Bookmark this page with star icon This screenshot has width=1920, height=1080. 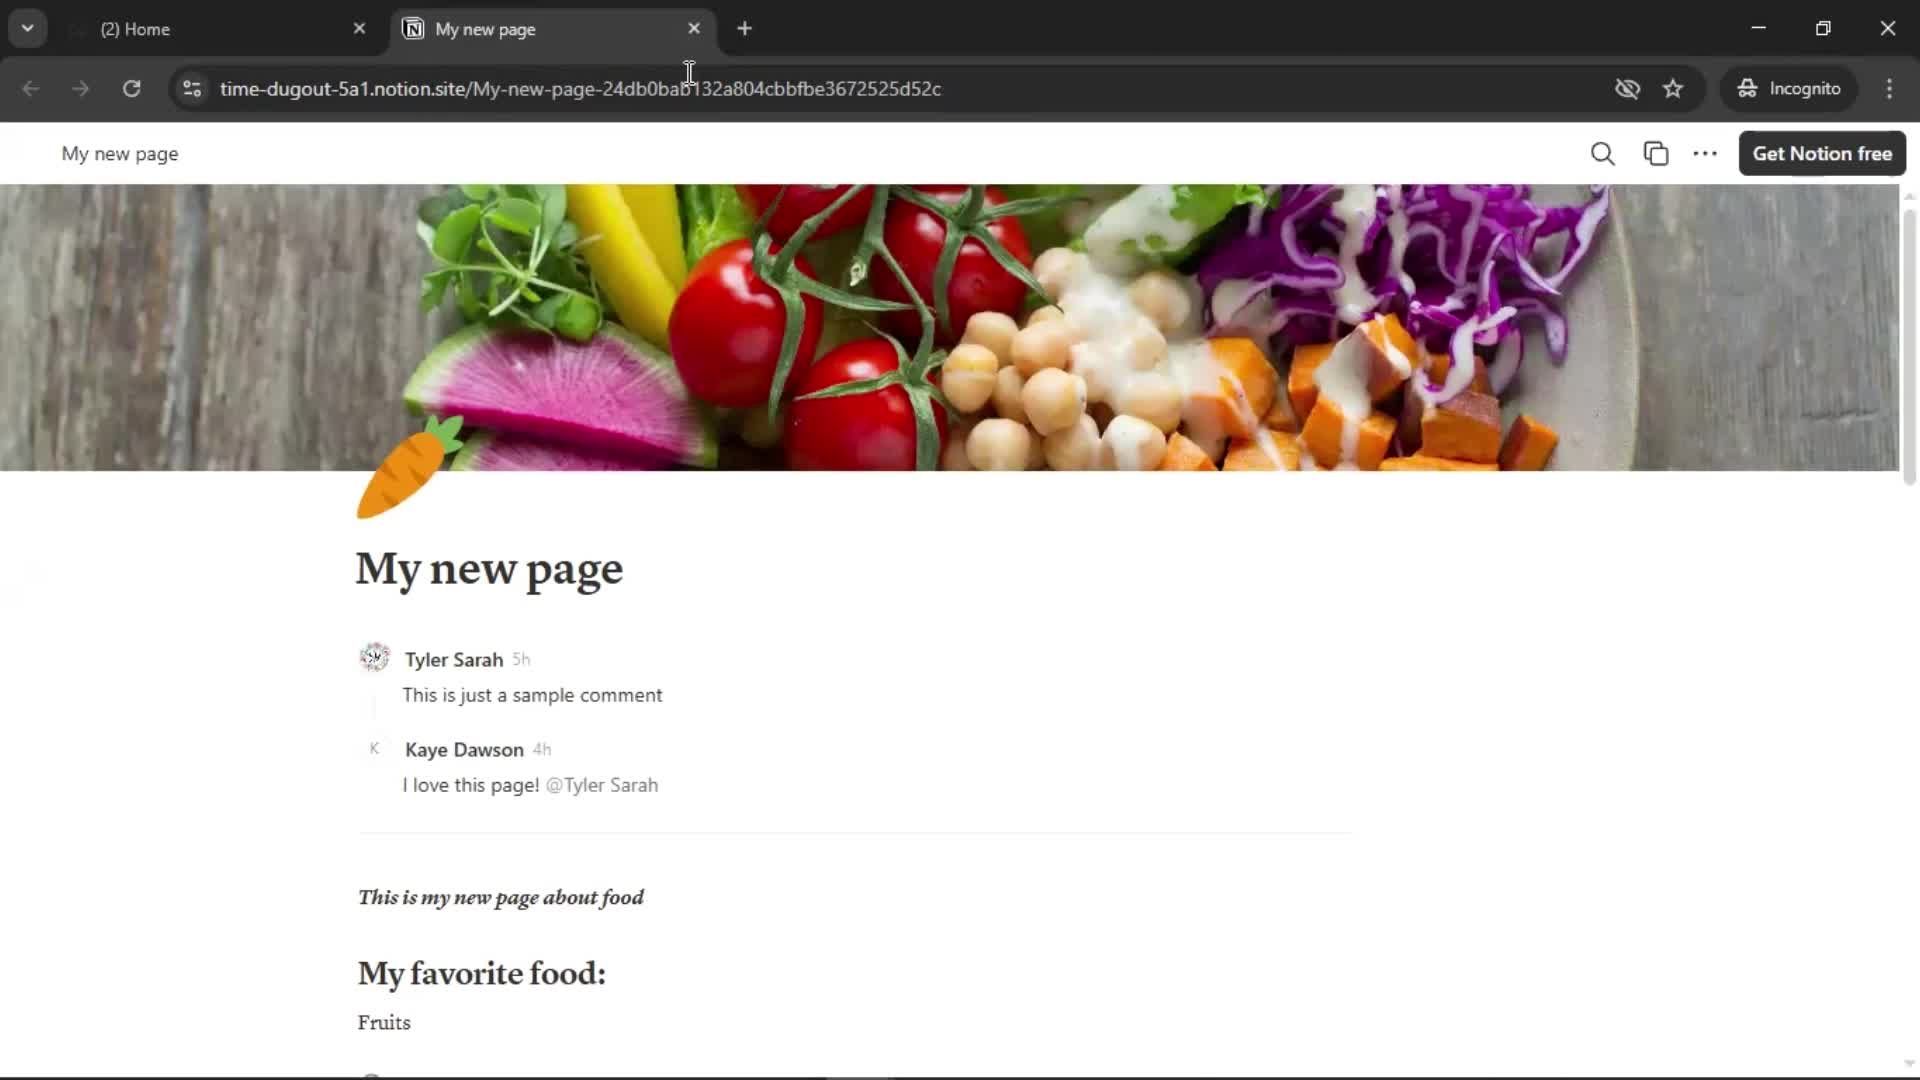click(x=1673, y=89)
